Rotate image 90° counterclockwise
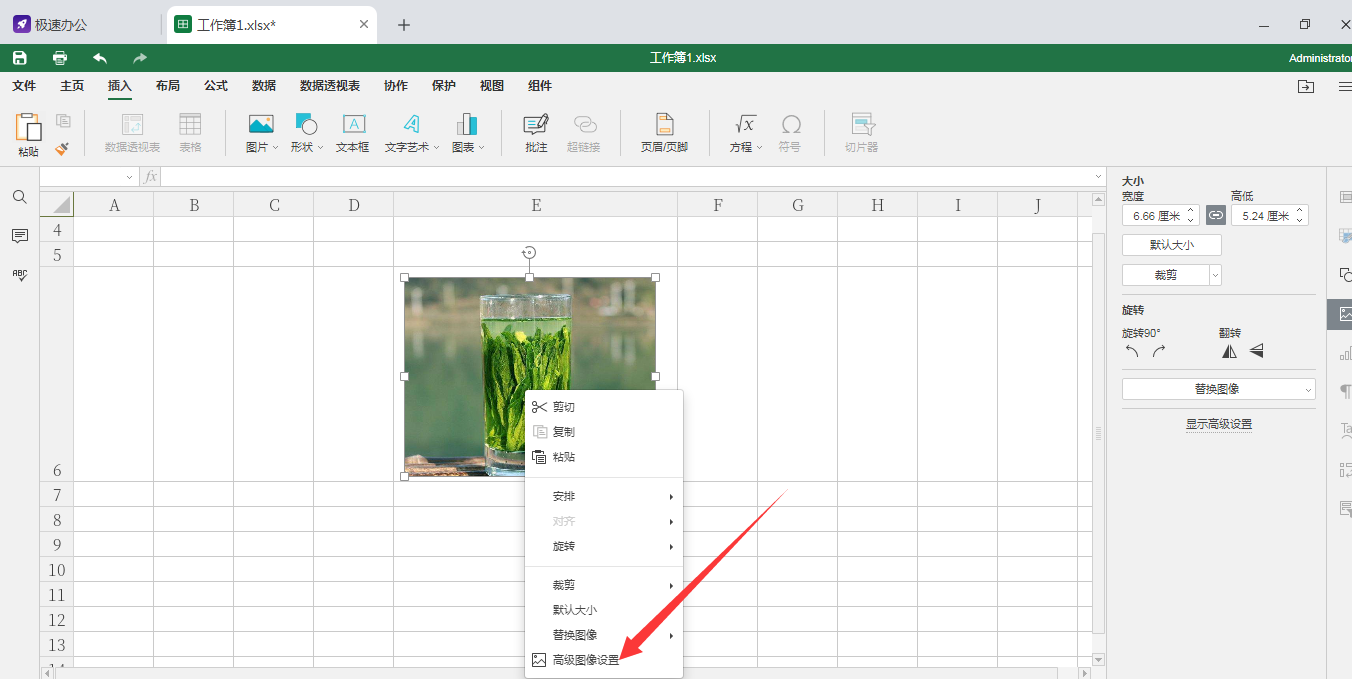The image size is (1352, 679). tap(1133, 351)
